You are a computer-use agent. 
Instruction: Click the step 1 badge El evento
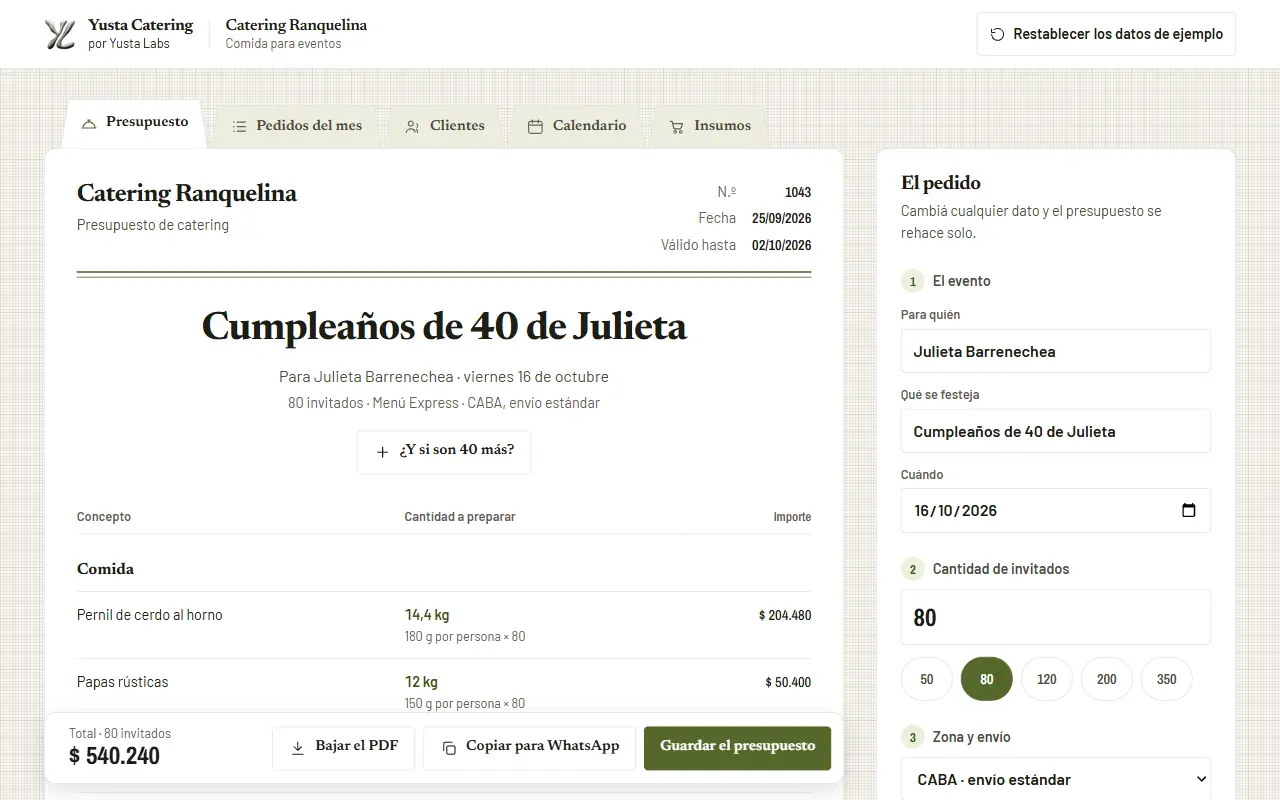pos(912,281)
